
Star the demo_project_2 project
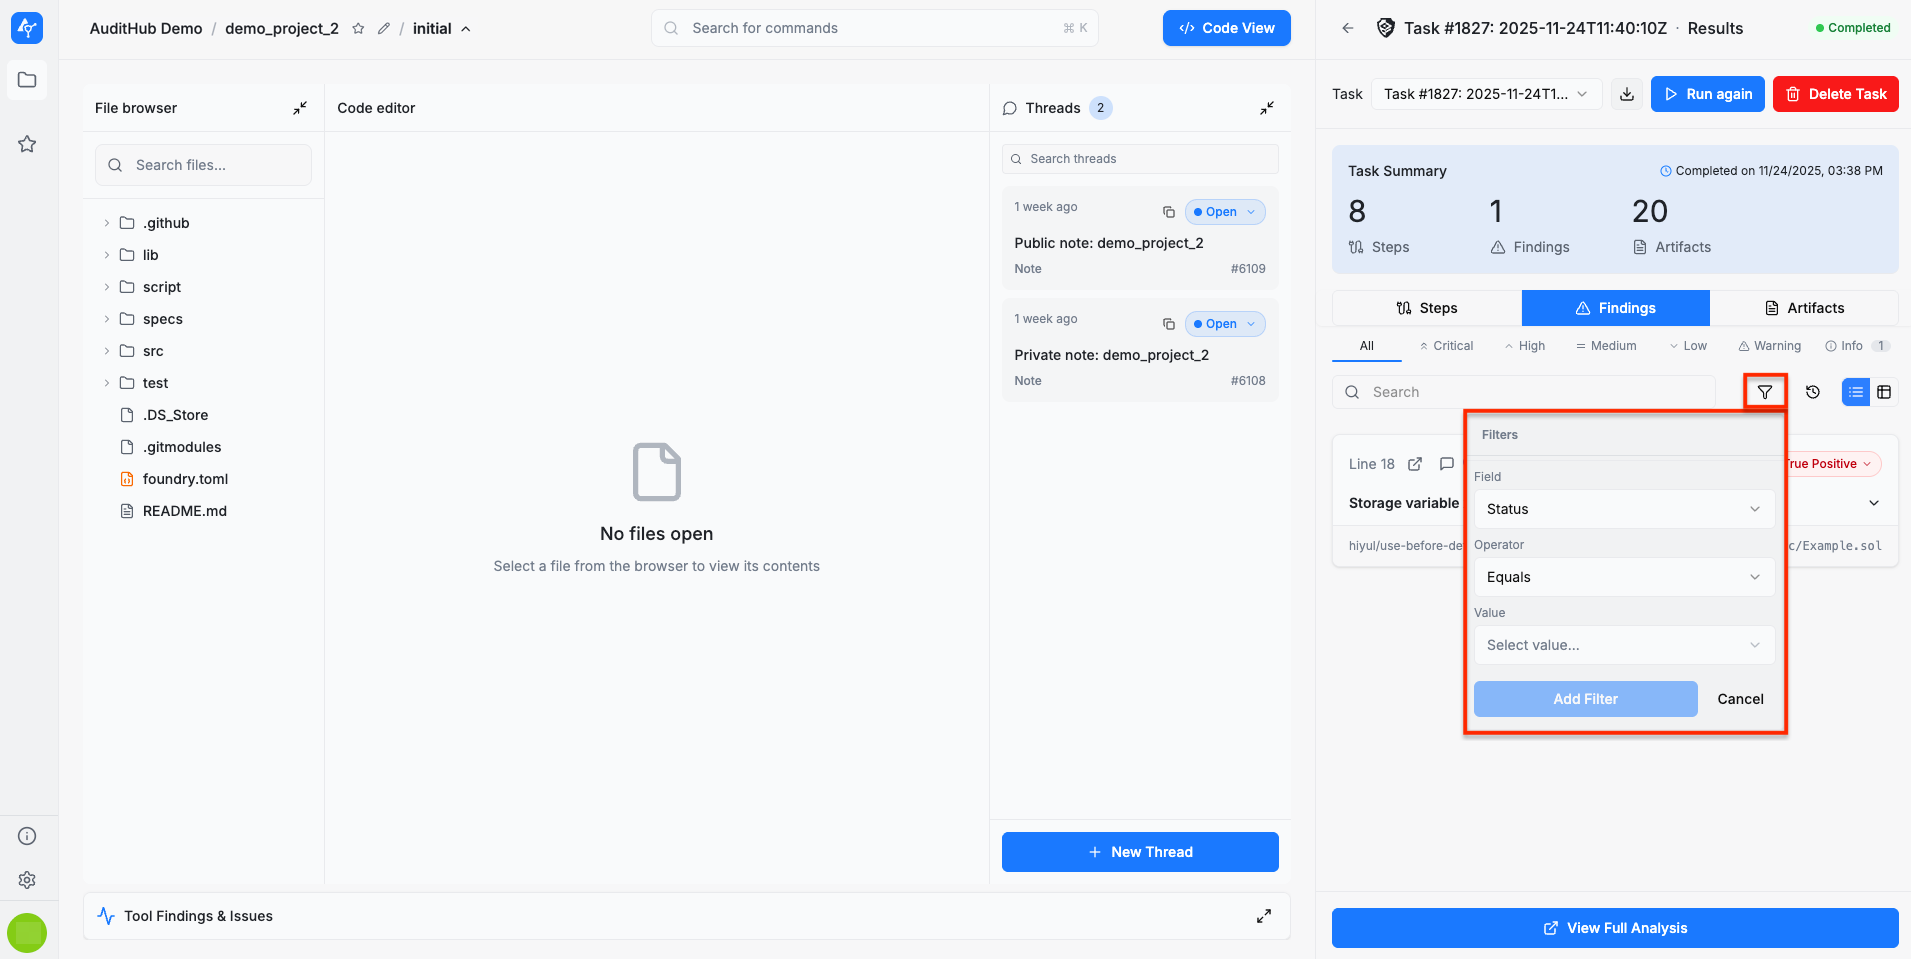click(358, 29)
